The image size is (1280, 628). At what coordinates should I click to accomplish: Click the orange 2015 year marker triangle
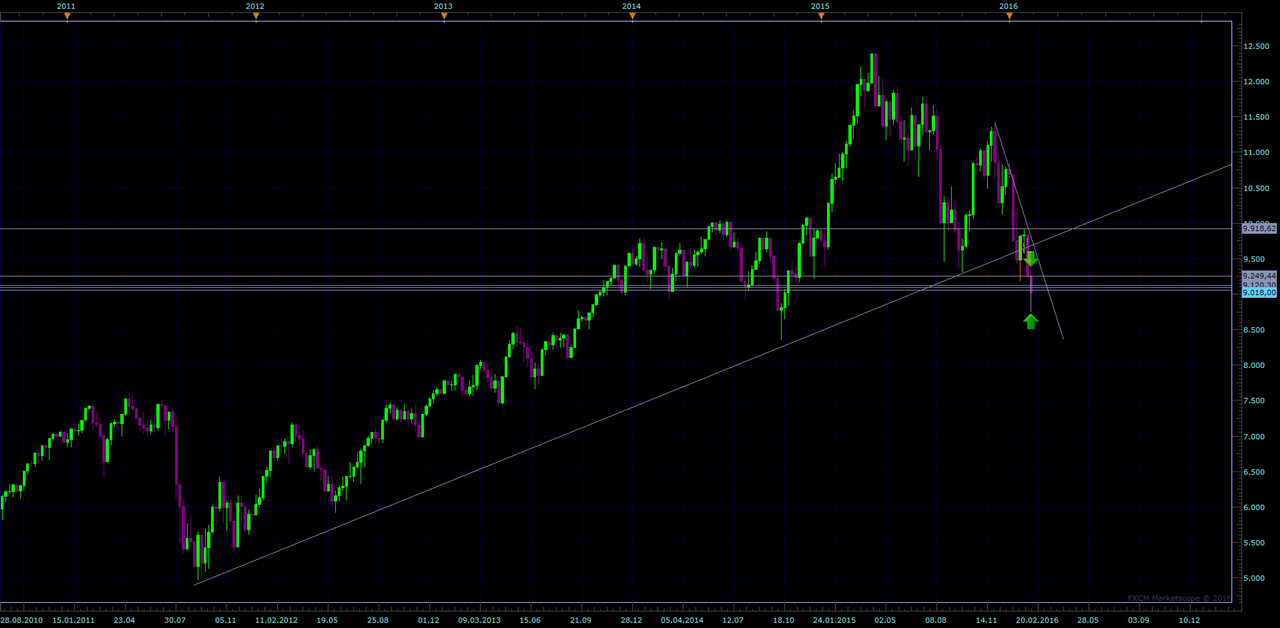821,16
